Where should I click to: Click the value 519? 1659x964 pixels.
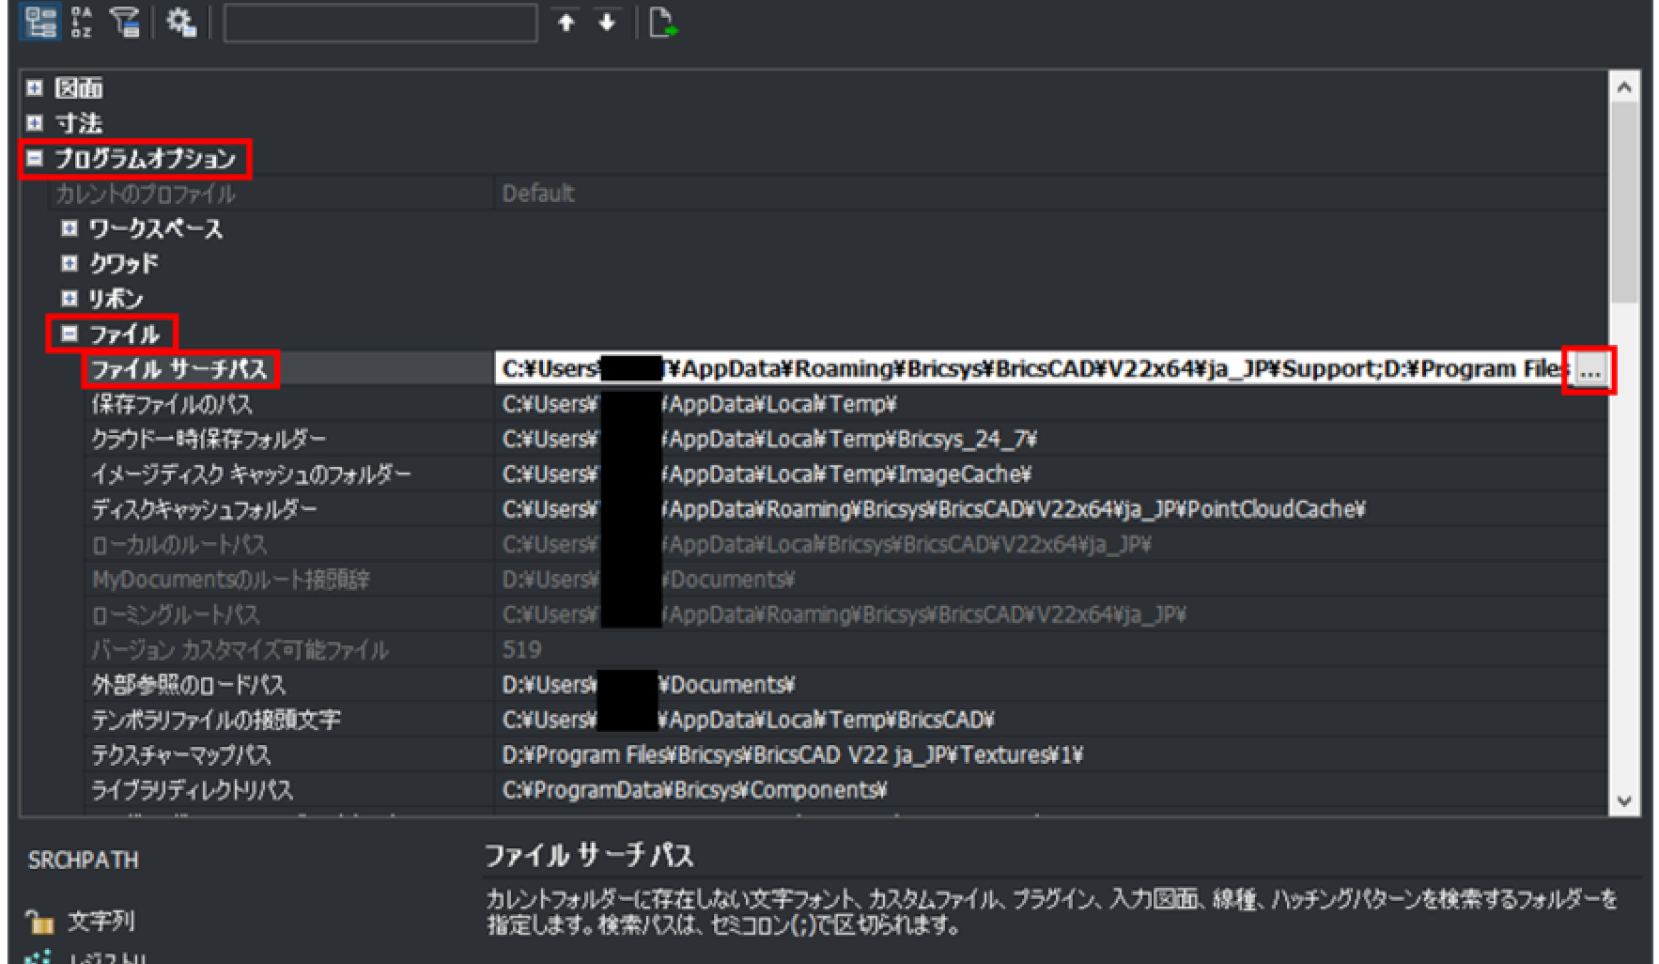(x=522, y=650)
